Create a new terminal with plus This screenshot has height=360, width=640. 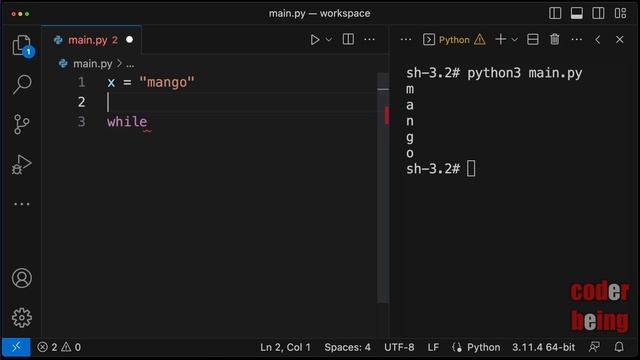click(500, 40)
